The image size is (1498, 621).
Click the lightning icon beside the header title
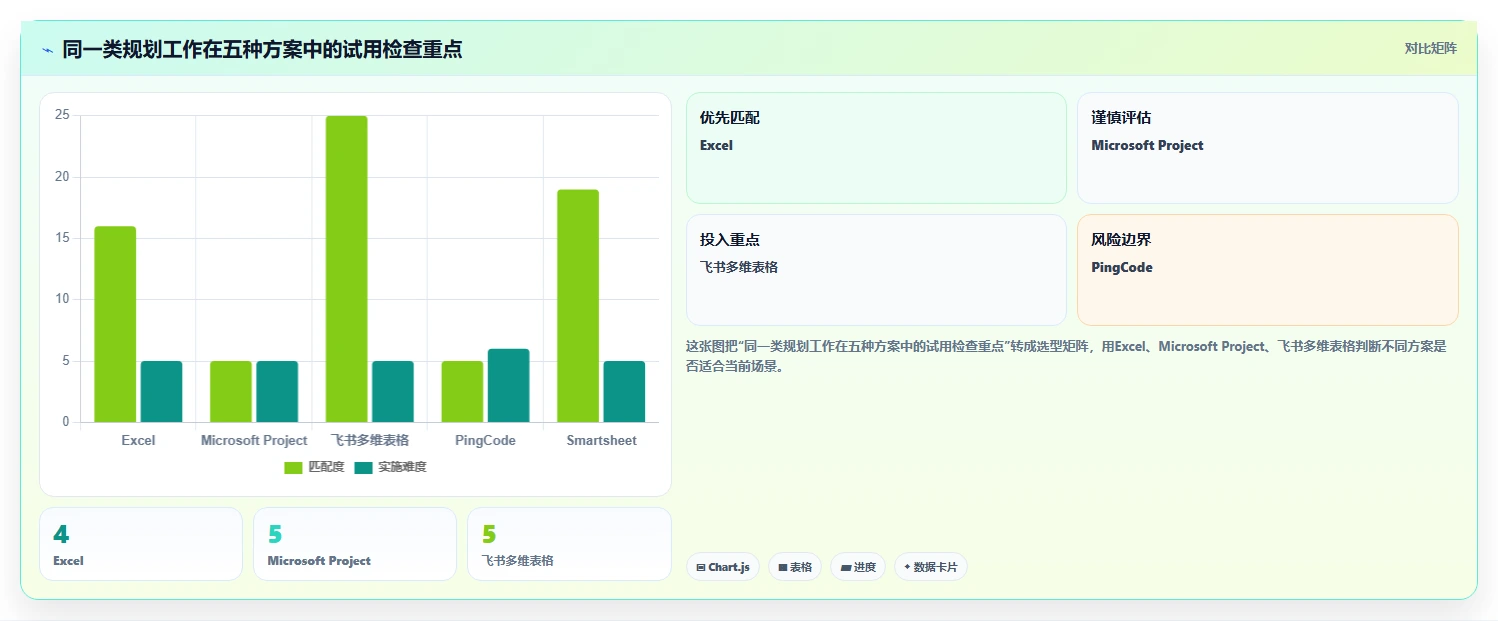pos(48,50)
